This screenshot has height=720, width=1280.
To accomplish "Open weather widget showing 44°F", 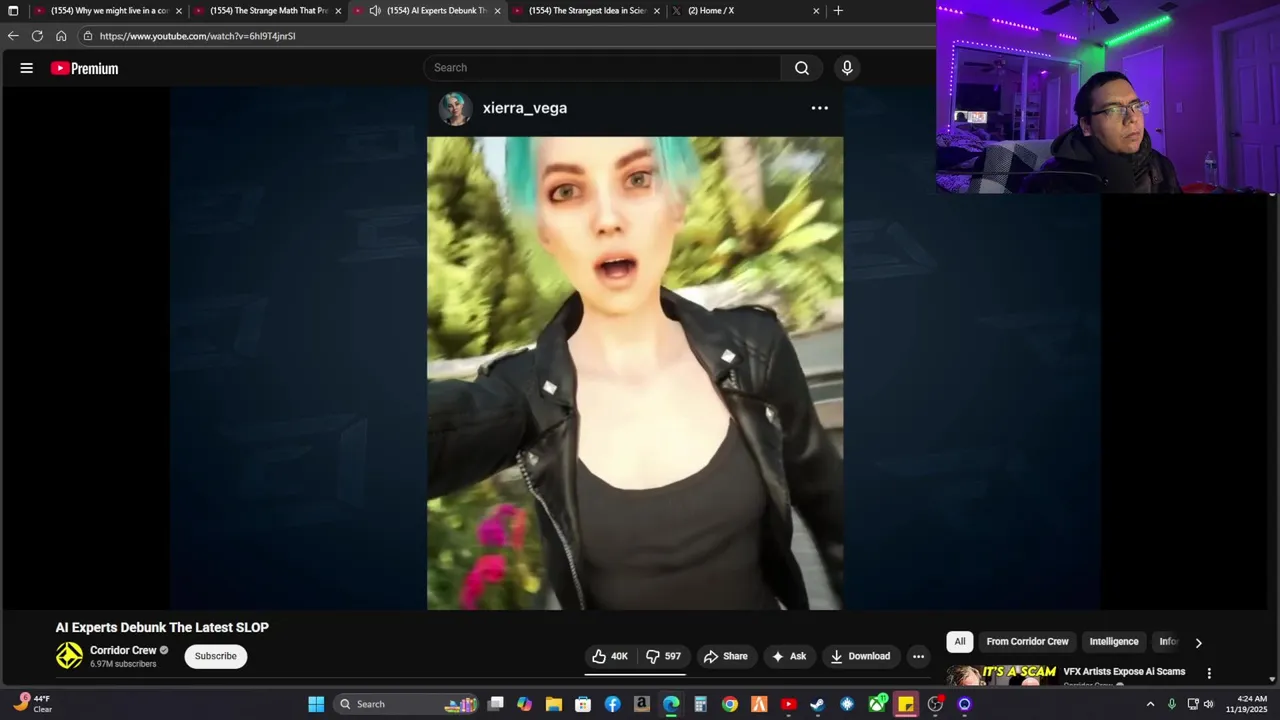I will 32,704.
